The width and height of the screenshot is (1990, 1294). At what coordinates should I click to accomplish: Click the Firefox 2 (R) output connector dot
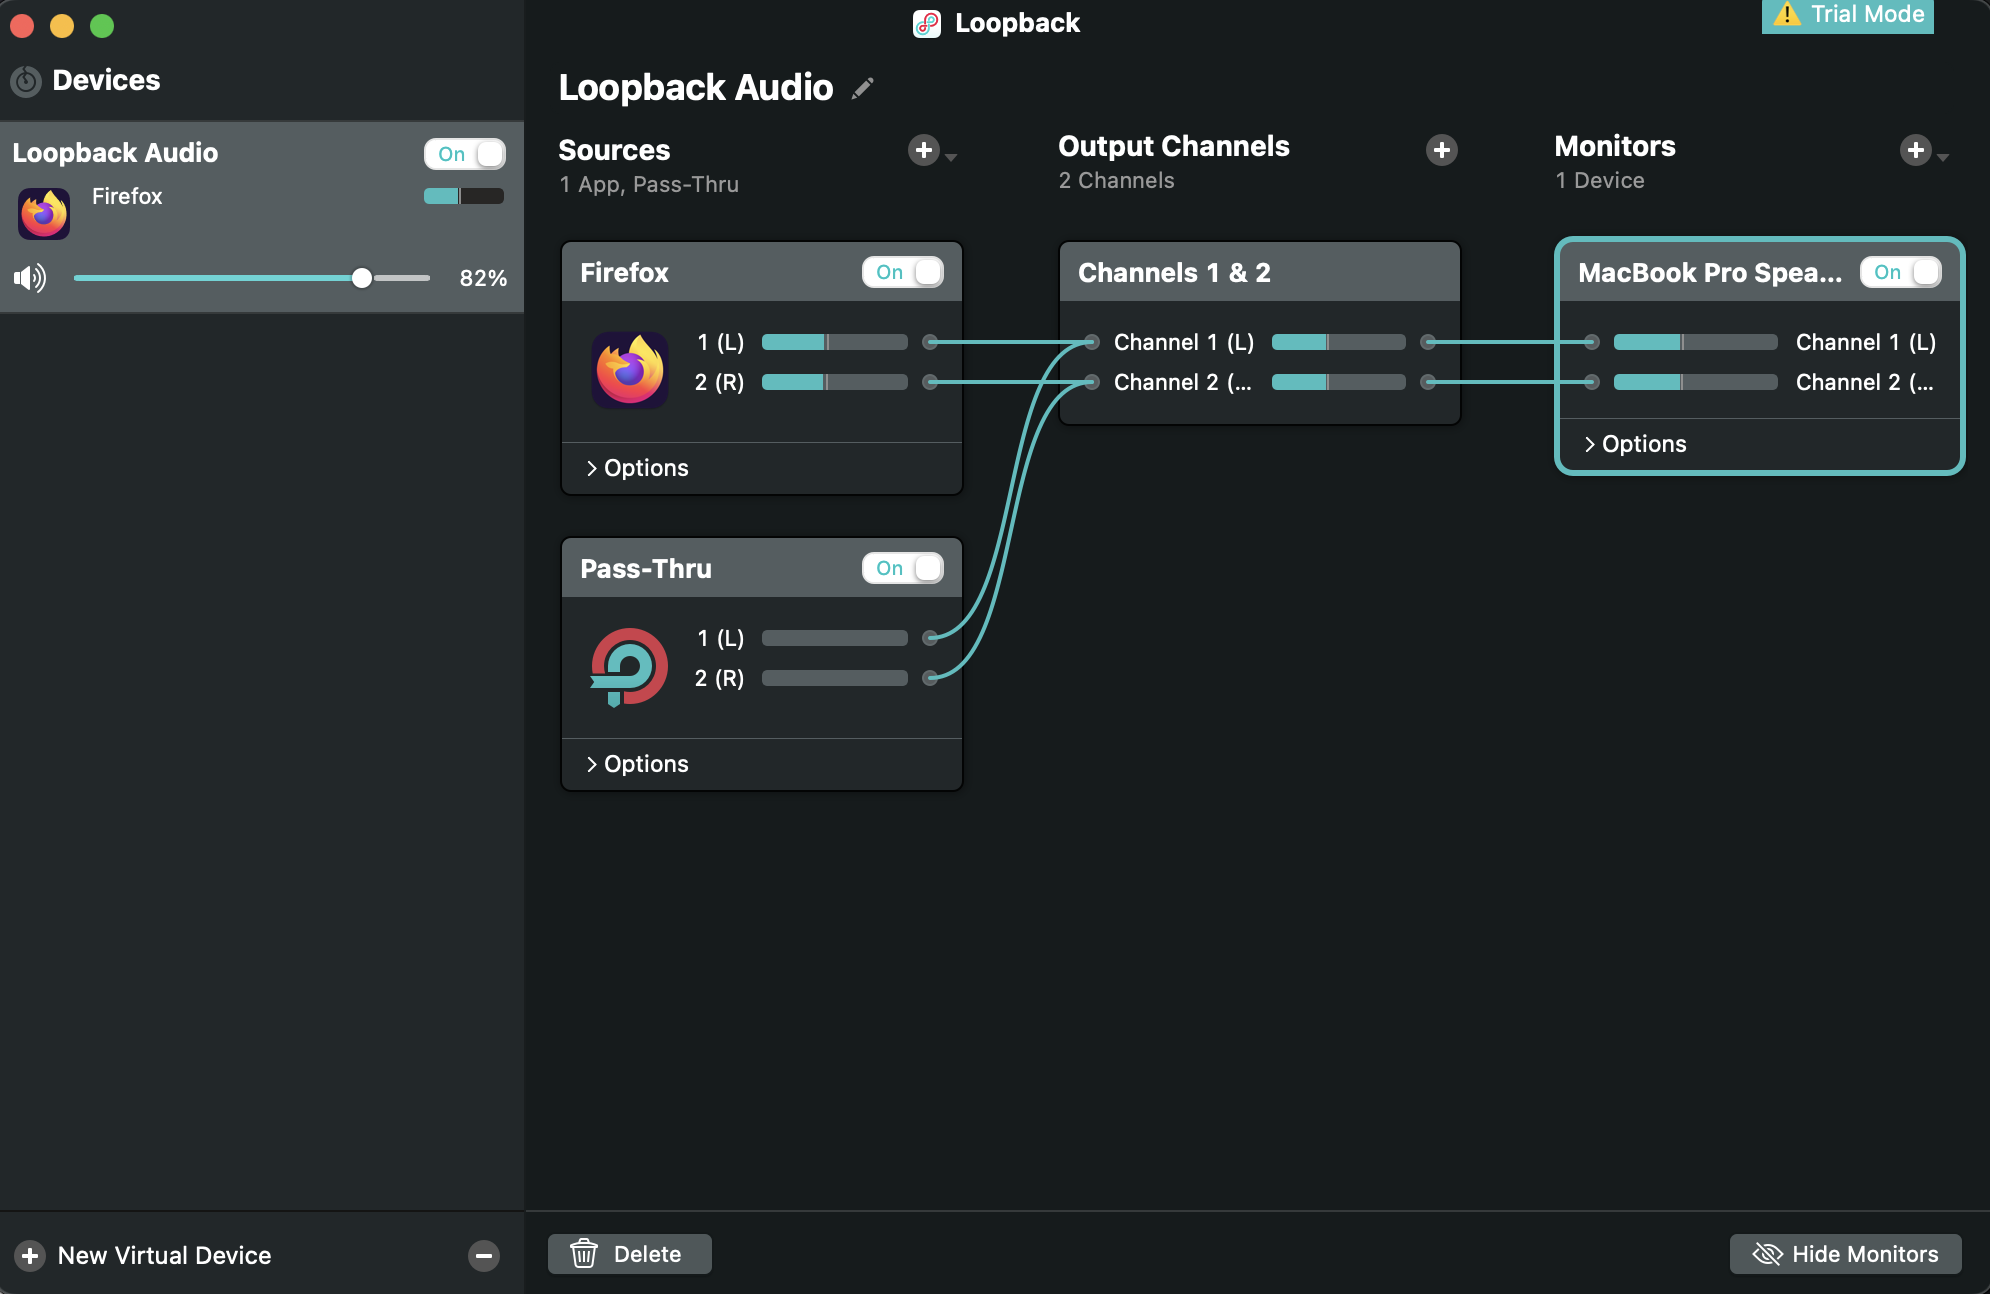coord(930,382)
